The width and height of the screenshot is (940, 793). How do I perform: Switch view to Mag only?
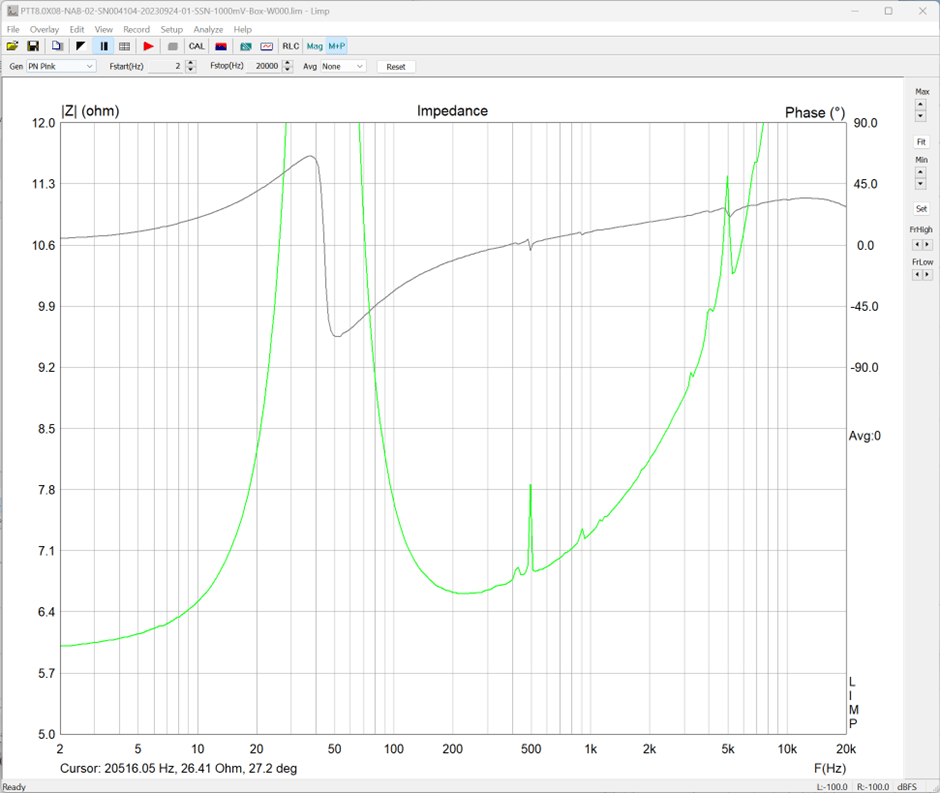[x=315, y=46]
